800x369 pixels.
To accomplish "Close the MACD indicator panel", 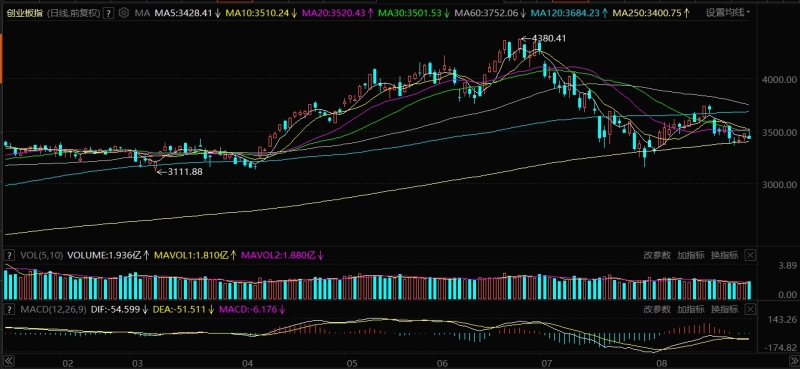I will 749,309.
